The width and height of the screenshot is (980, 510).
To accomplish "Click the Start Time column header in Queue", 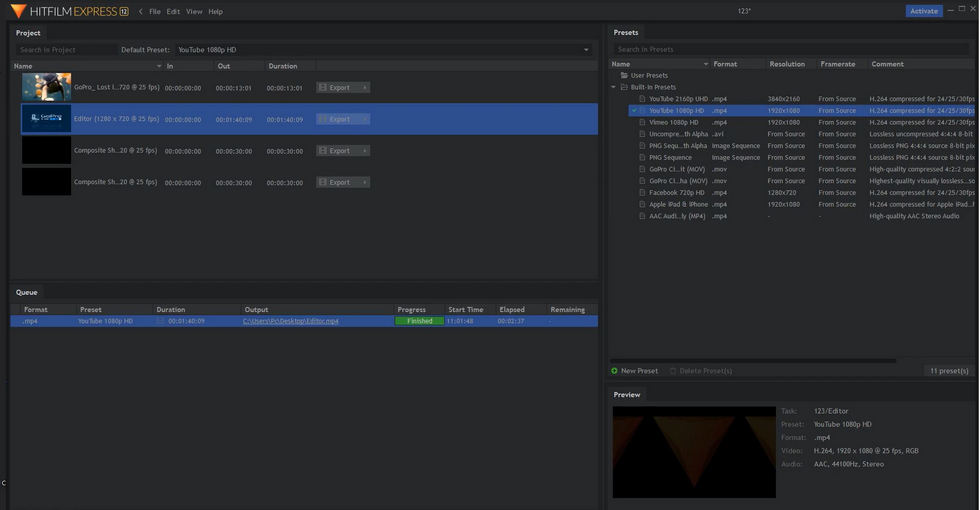I will 466,309.
